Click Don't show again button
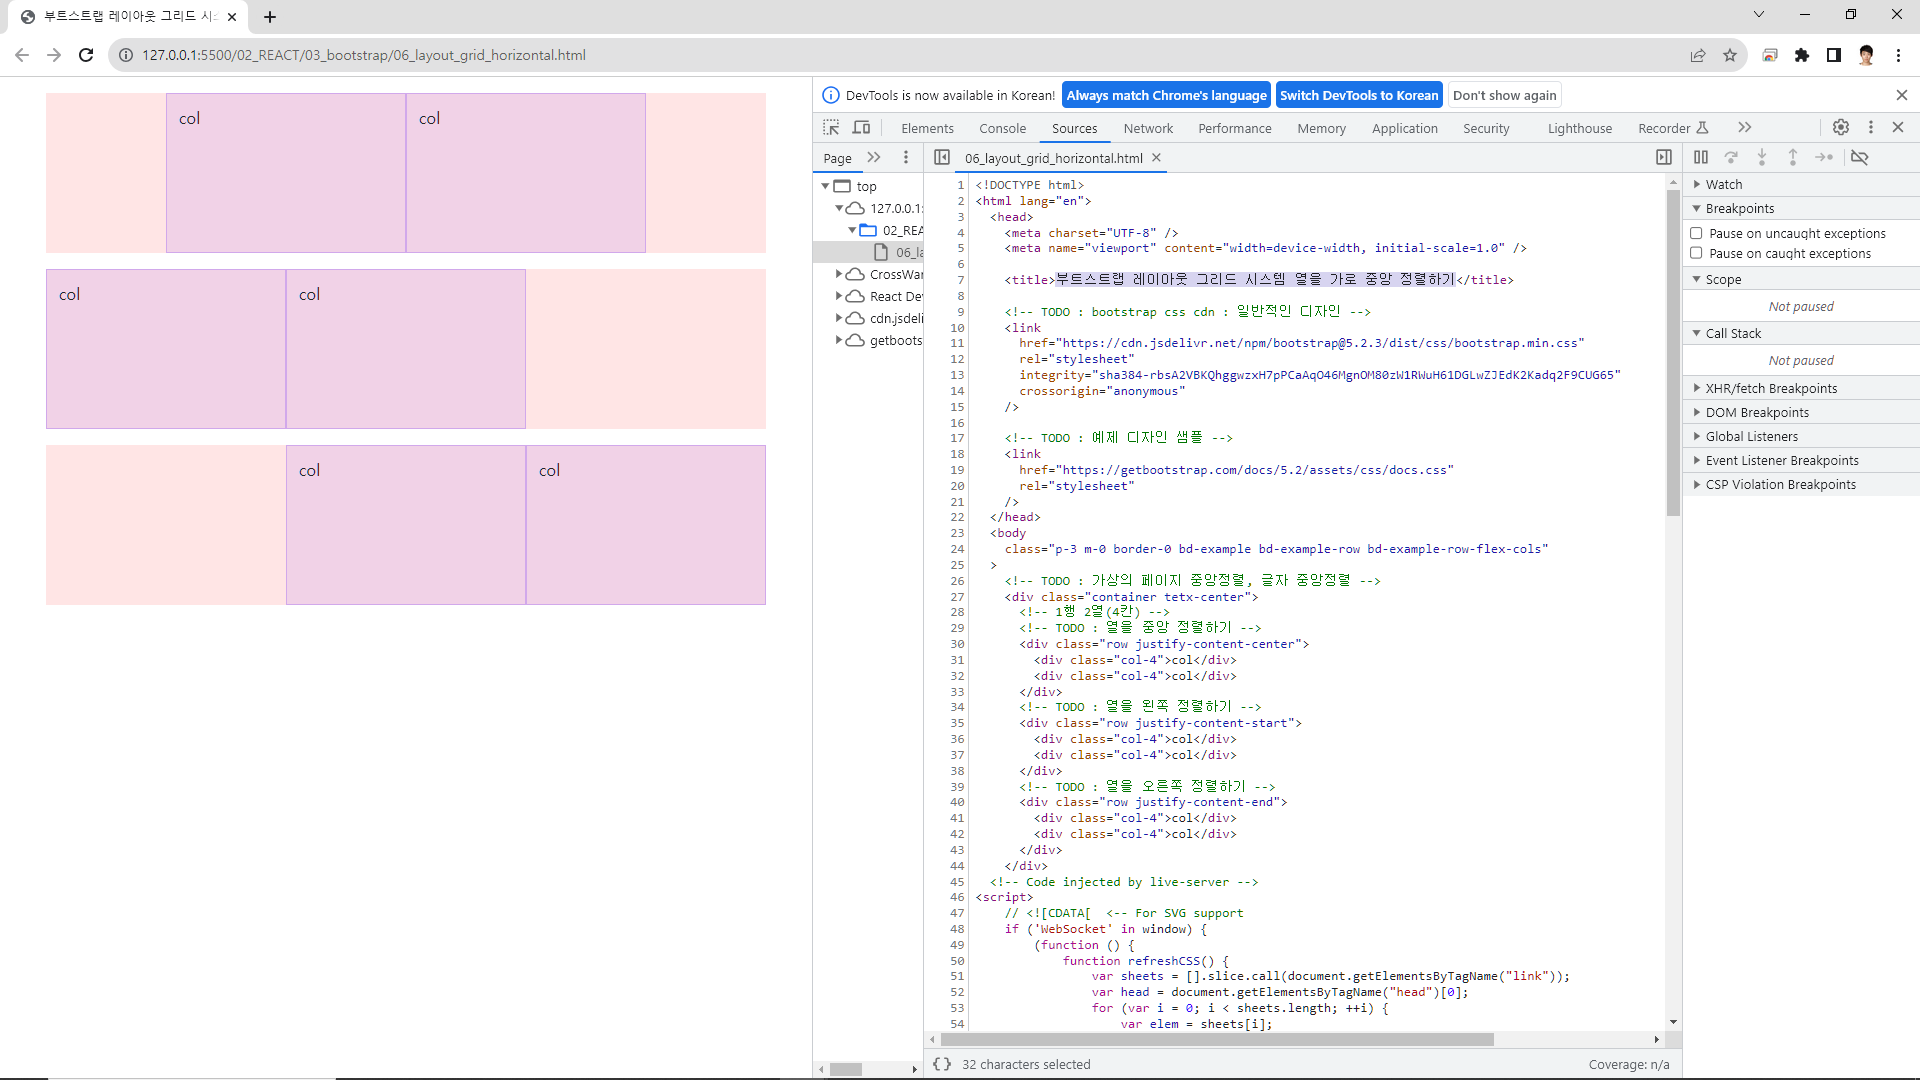The image size is (1920, 1080). (1504, 95)
